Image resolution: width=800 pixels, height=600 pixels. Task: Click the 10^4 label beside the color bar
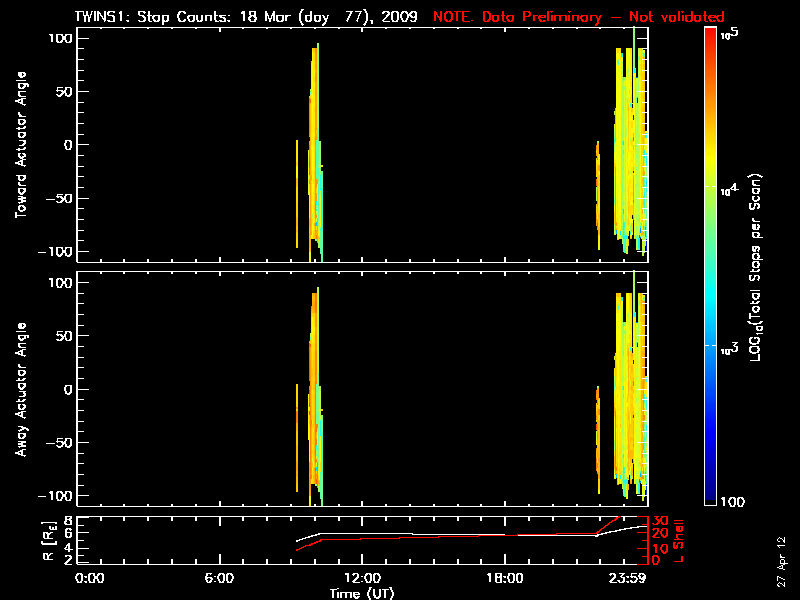[730, 187]
